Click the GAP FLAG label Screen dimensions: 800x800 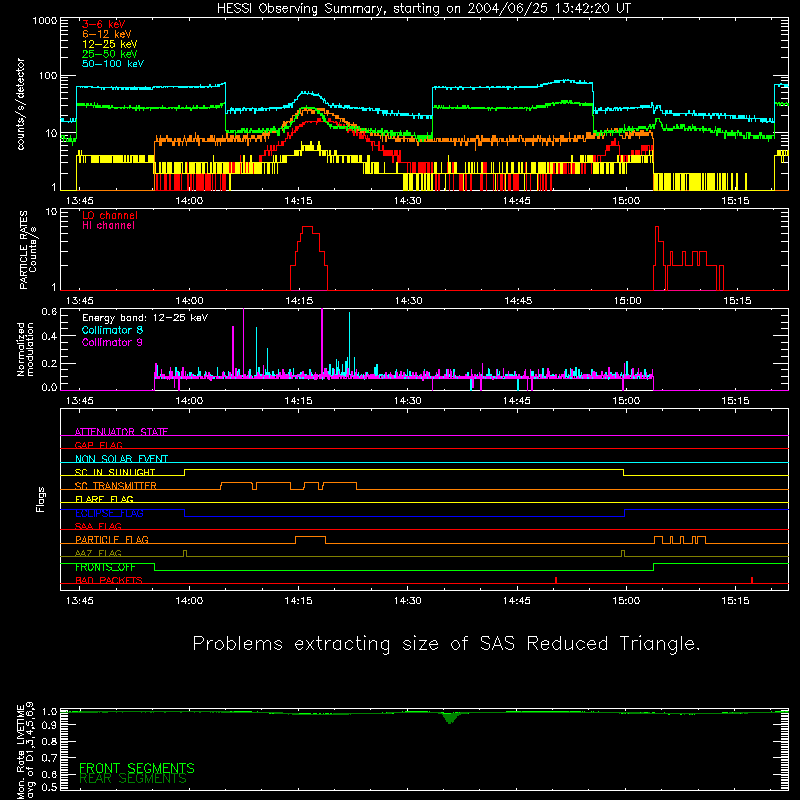coord(98,445)
